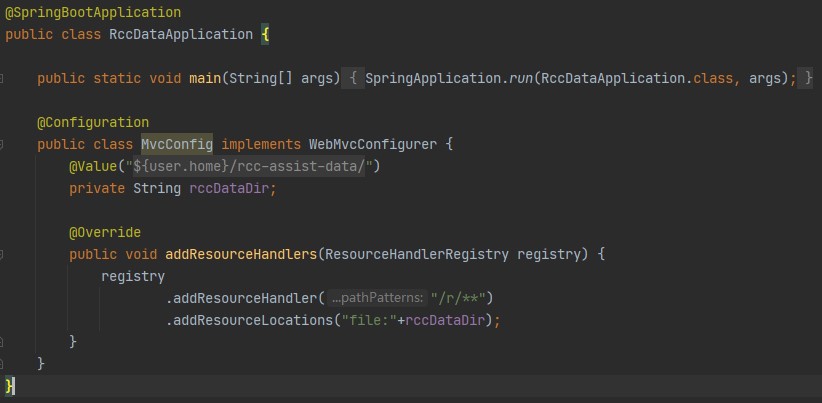Image resolution: width=822 pixels, height=403 pixels.
Task: Click the MvcConfig class closing fold marker
Action: point(6,363)
